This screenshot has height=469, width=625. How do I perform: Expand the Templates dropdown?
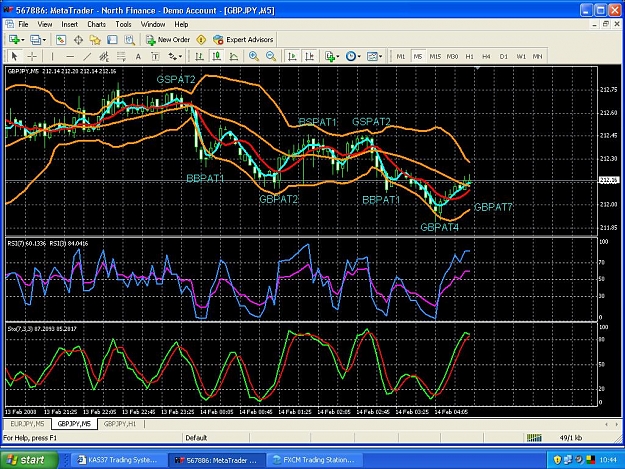[380, 57]
